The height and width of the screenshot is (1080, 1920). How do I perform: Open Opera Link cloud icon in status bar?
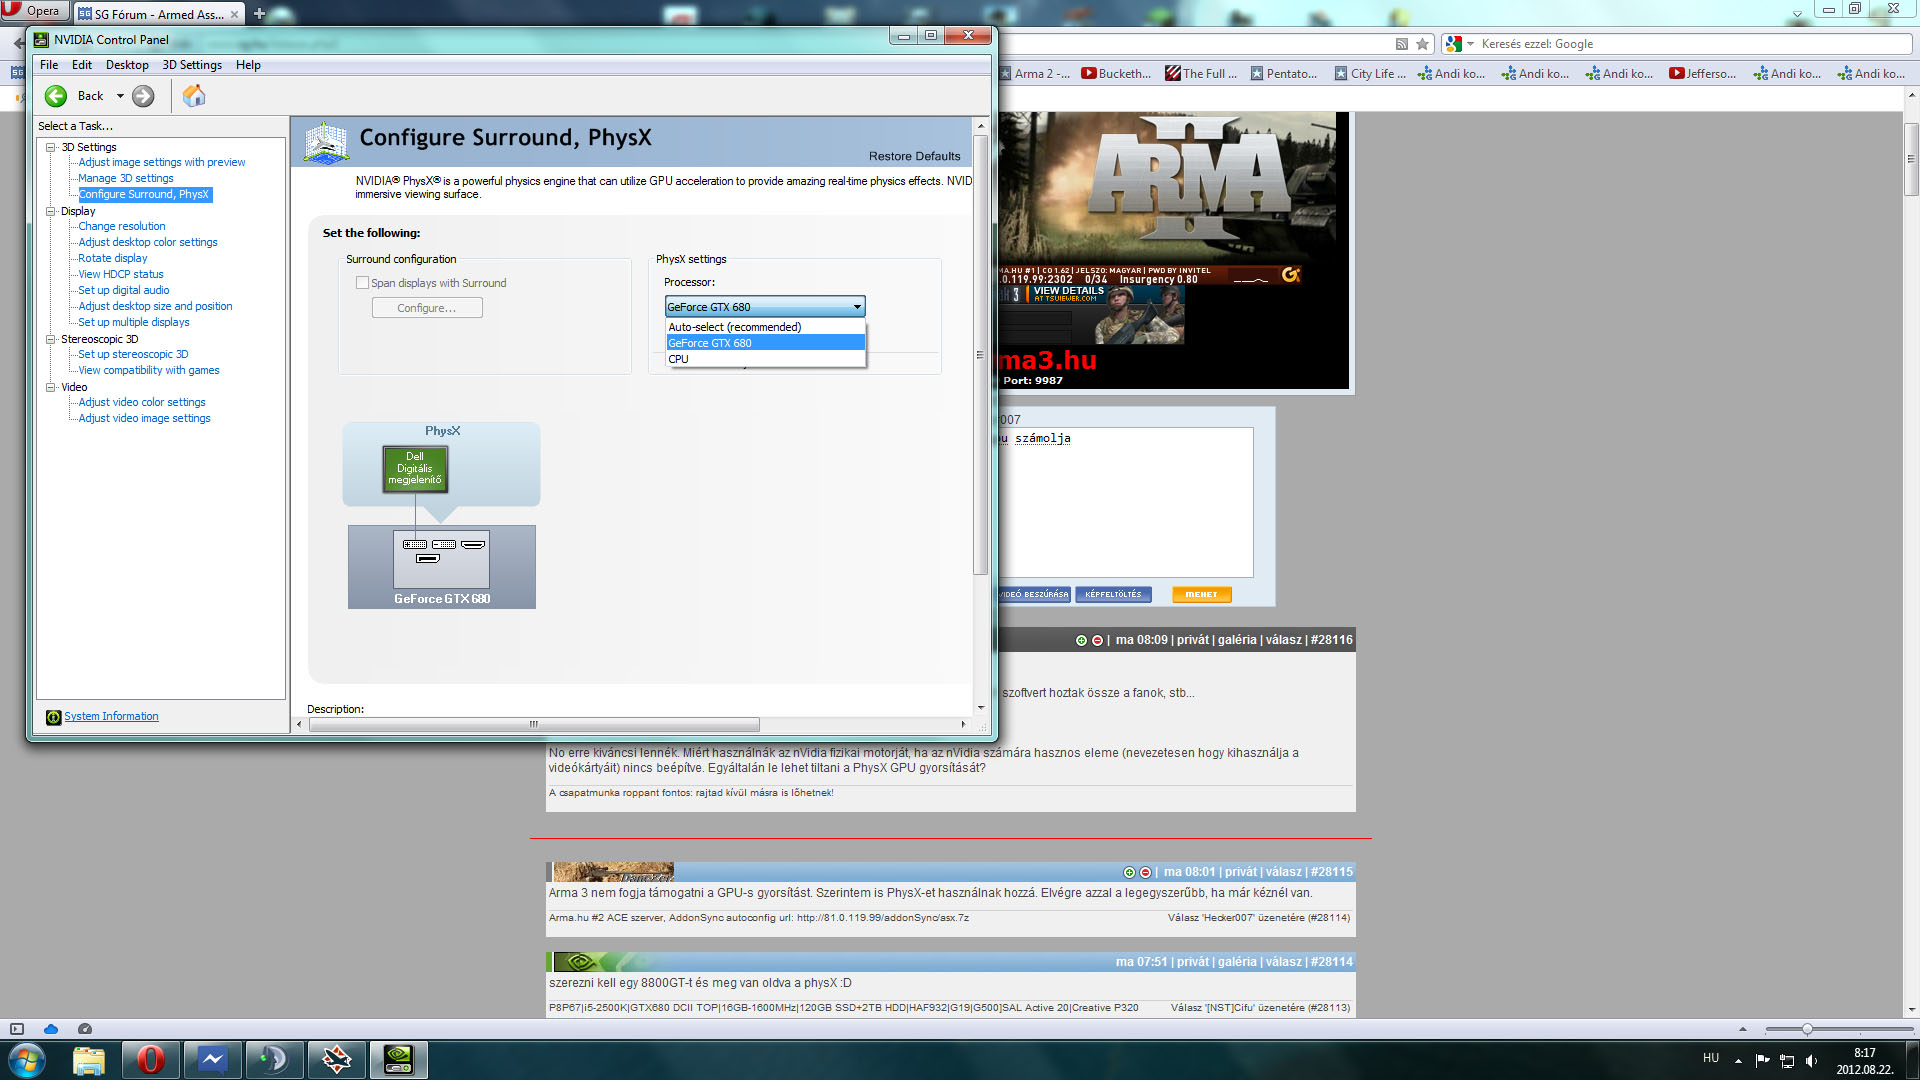coord(51,1029)
